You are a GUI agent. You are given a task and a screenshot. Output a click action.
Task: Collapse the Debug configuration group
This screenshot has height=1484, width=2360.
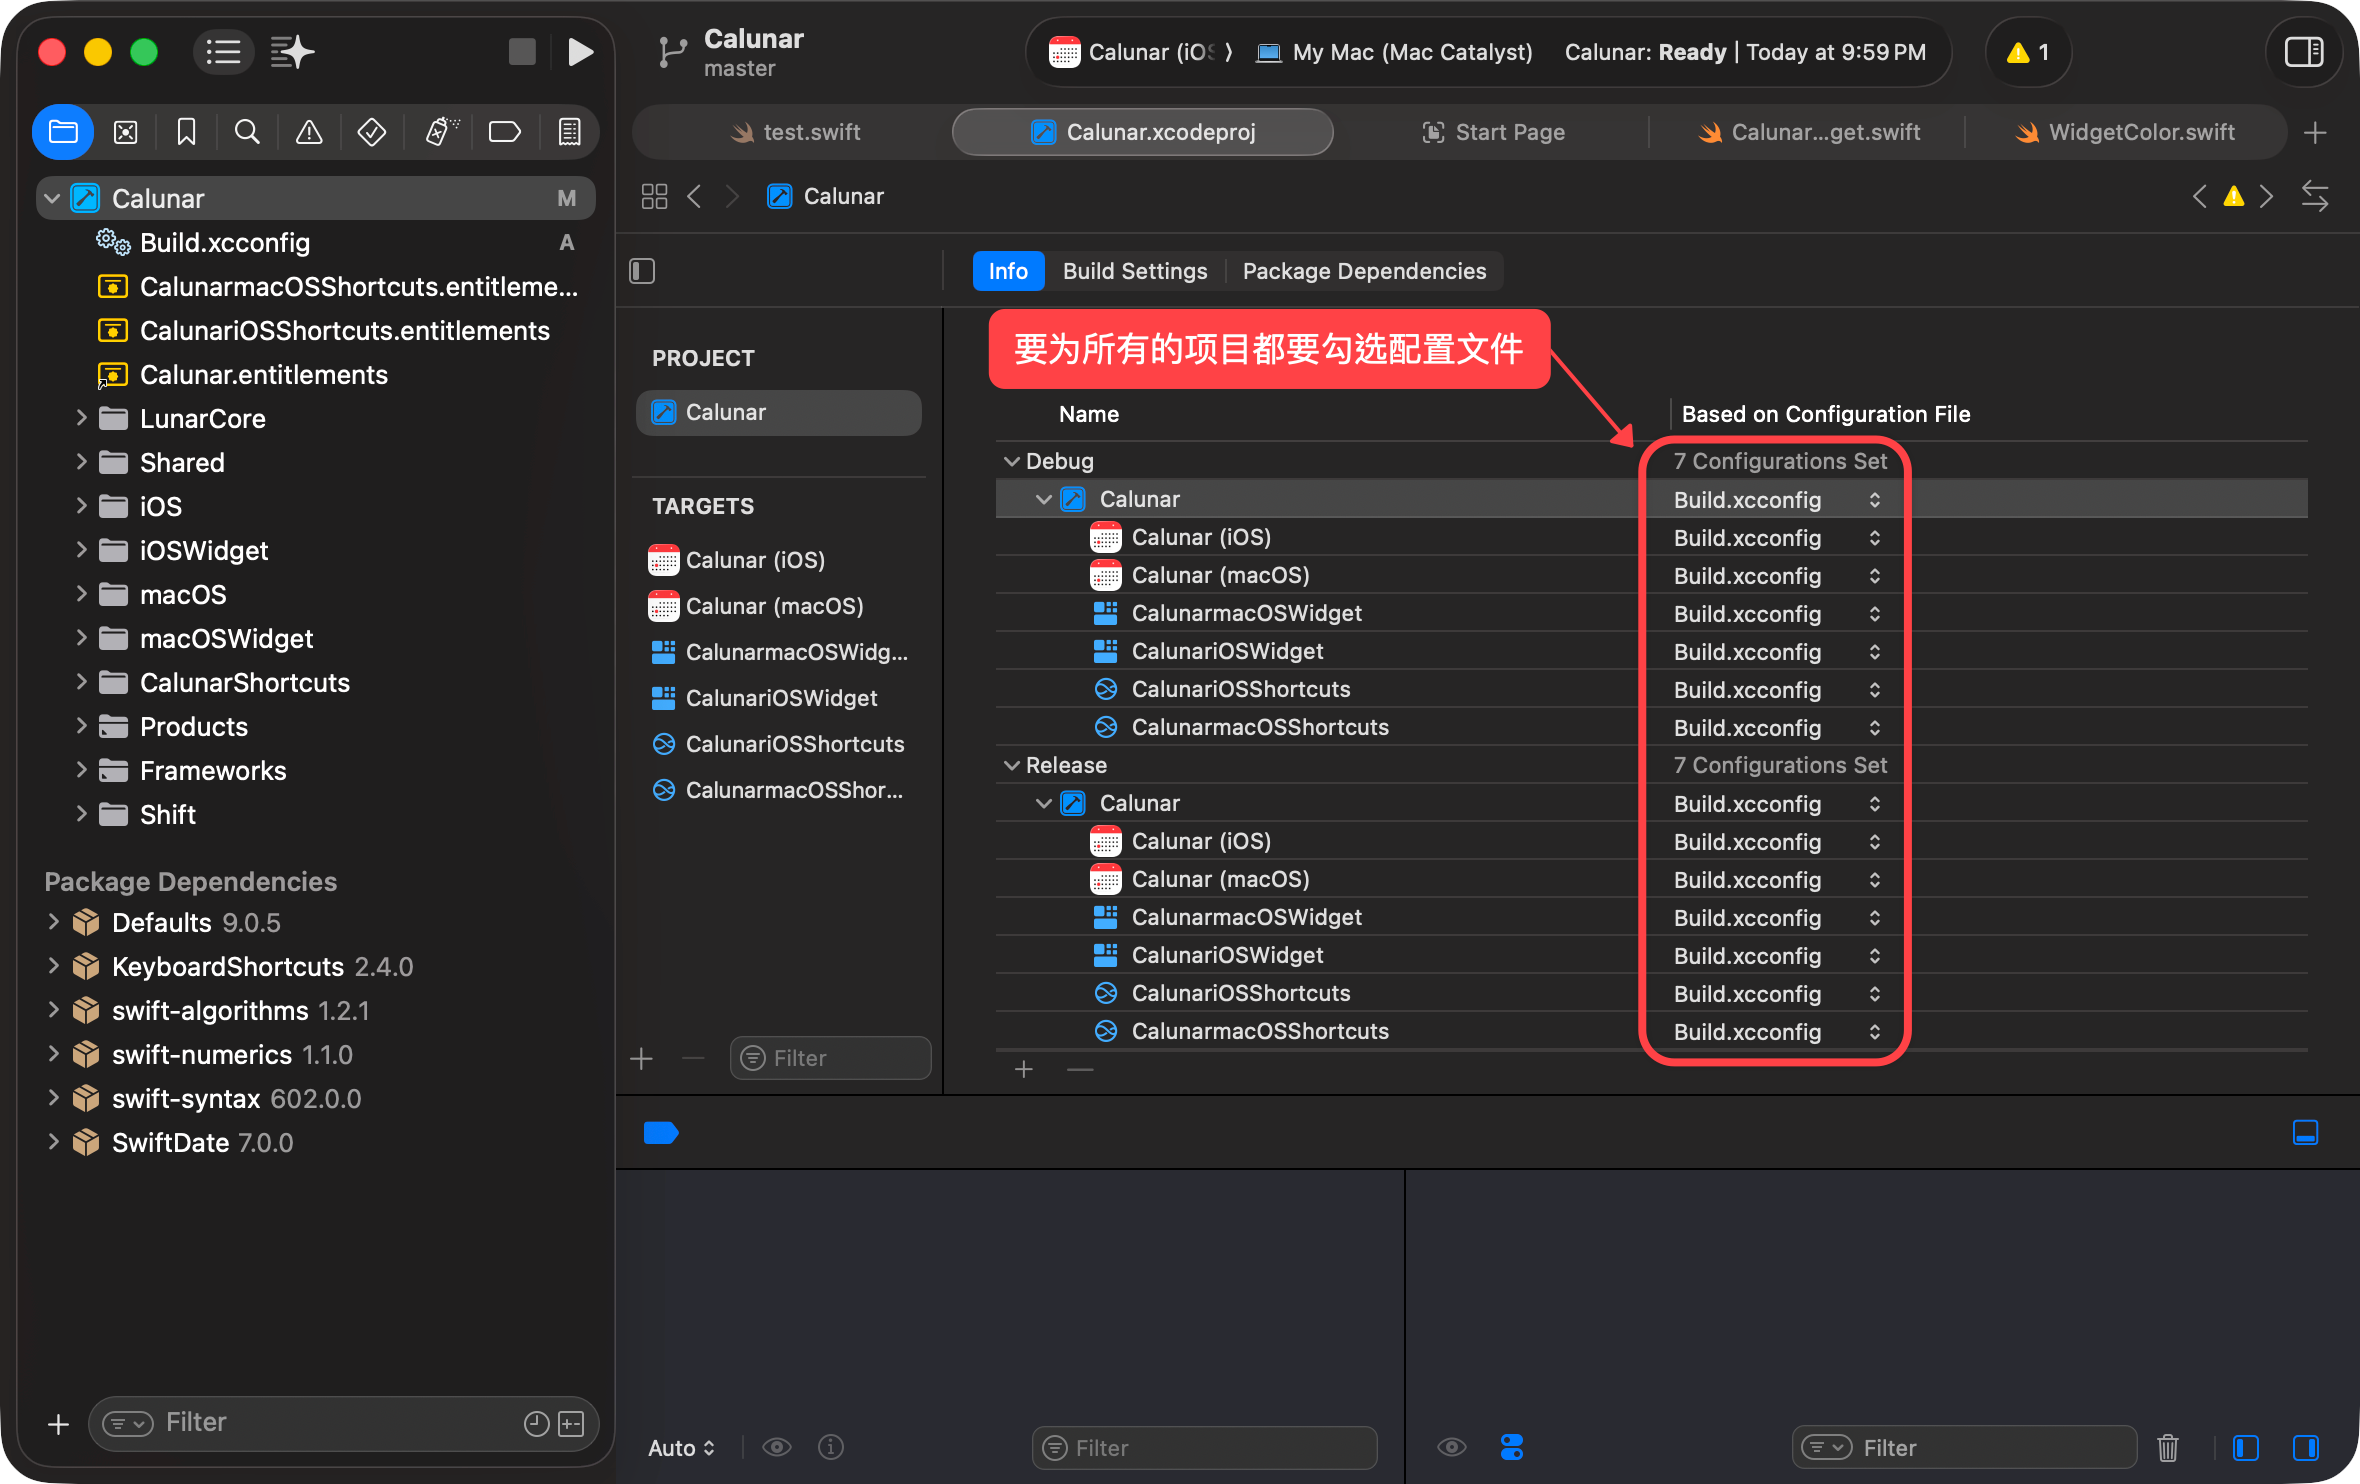tap(1012, 461)
